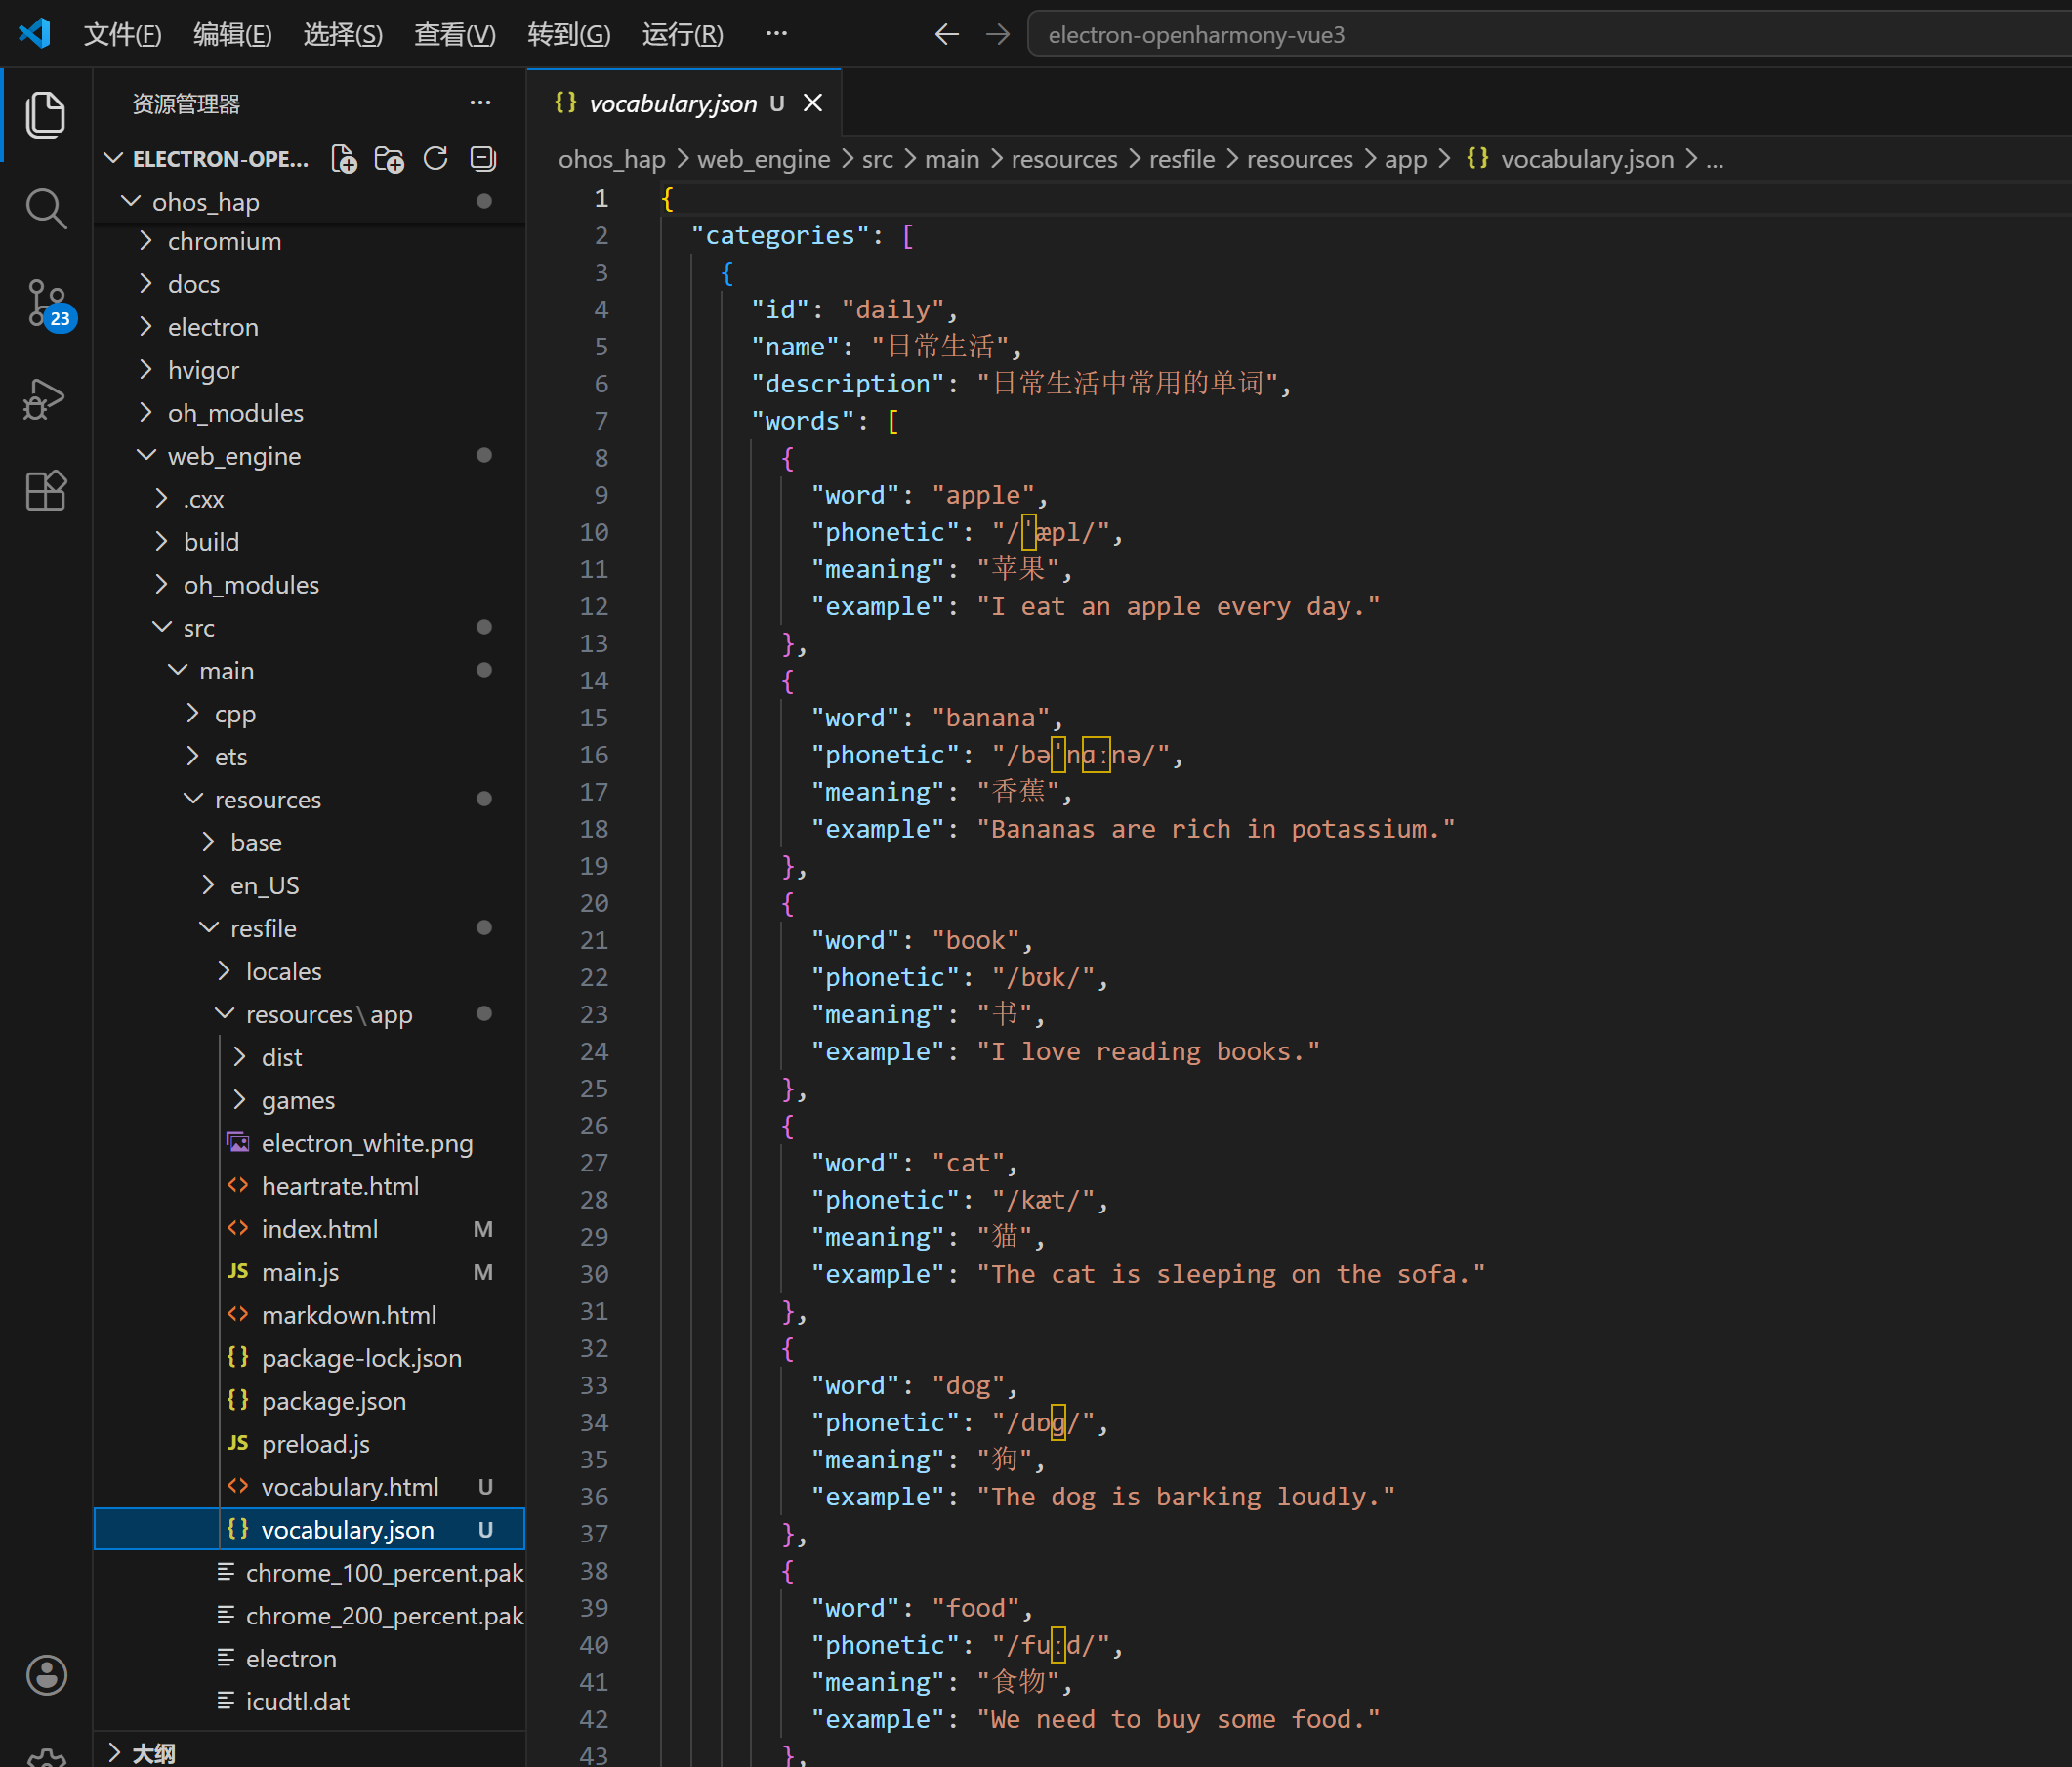Open the Extensions view
Image resolution: width=2072 pixels, height=1767 pixels.
click(x=45, y=491)
